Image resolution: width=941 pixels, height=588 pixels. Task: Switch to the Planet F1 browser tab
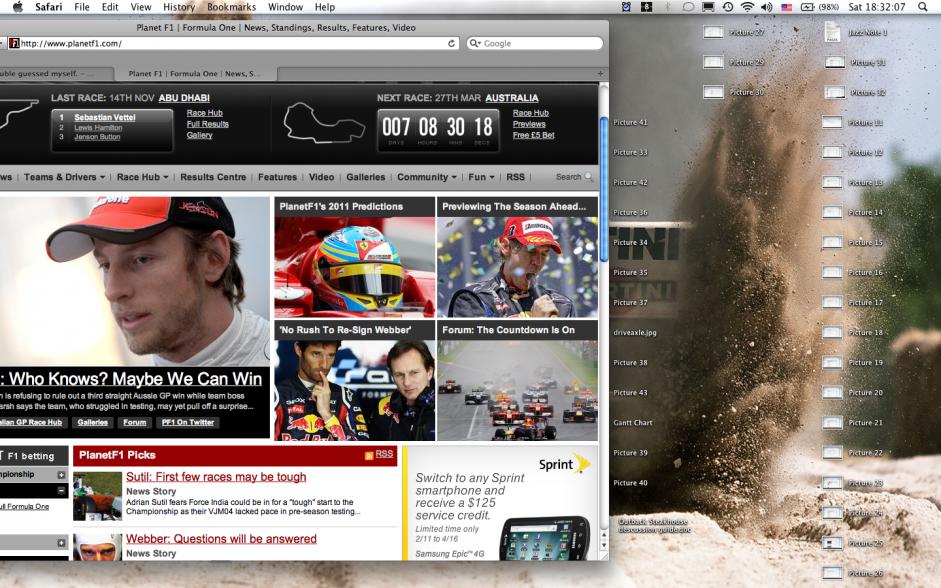194,74
